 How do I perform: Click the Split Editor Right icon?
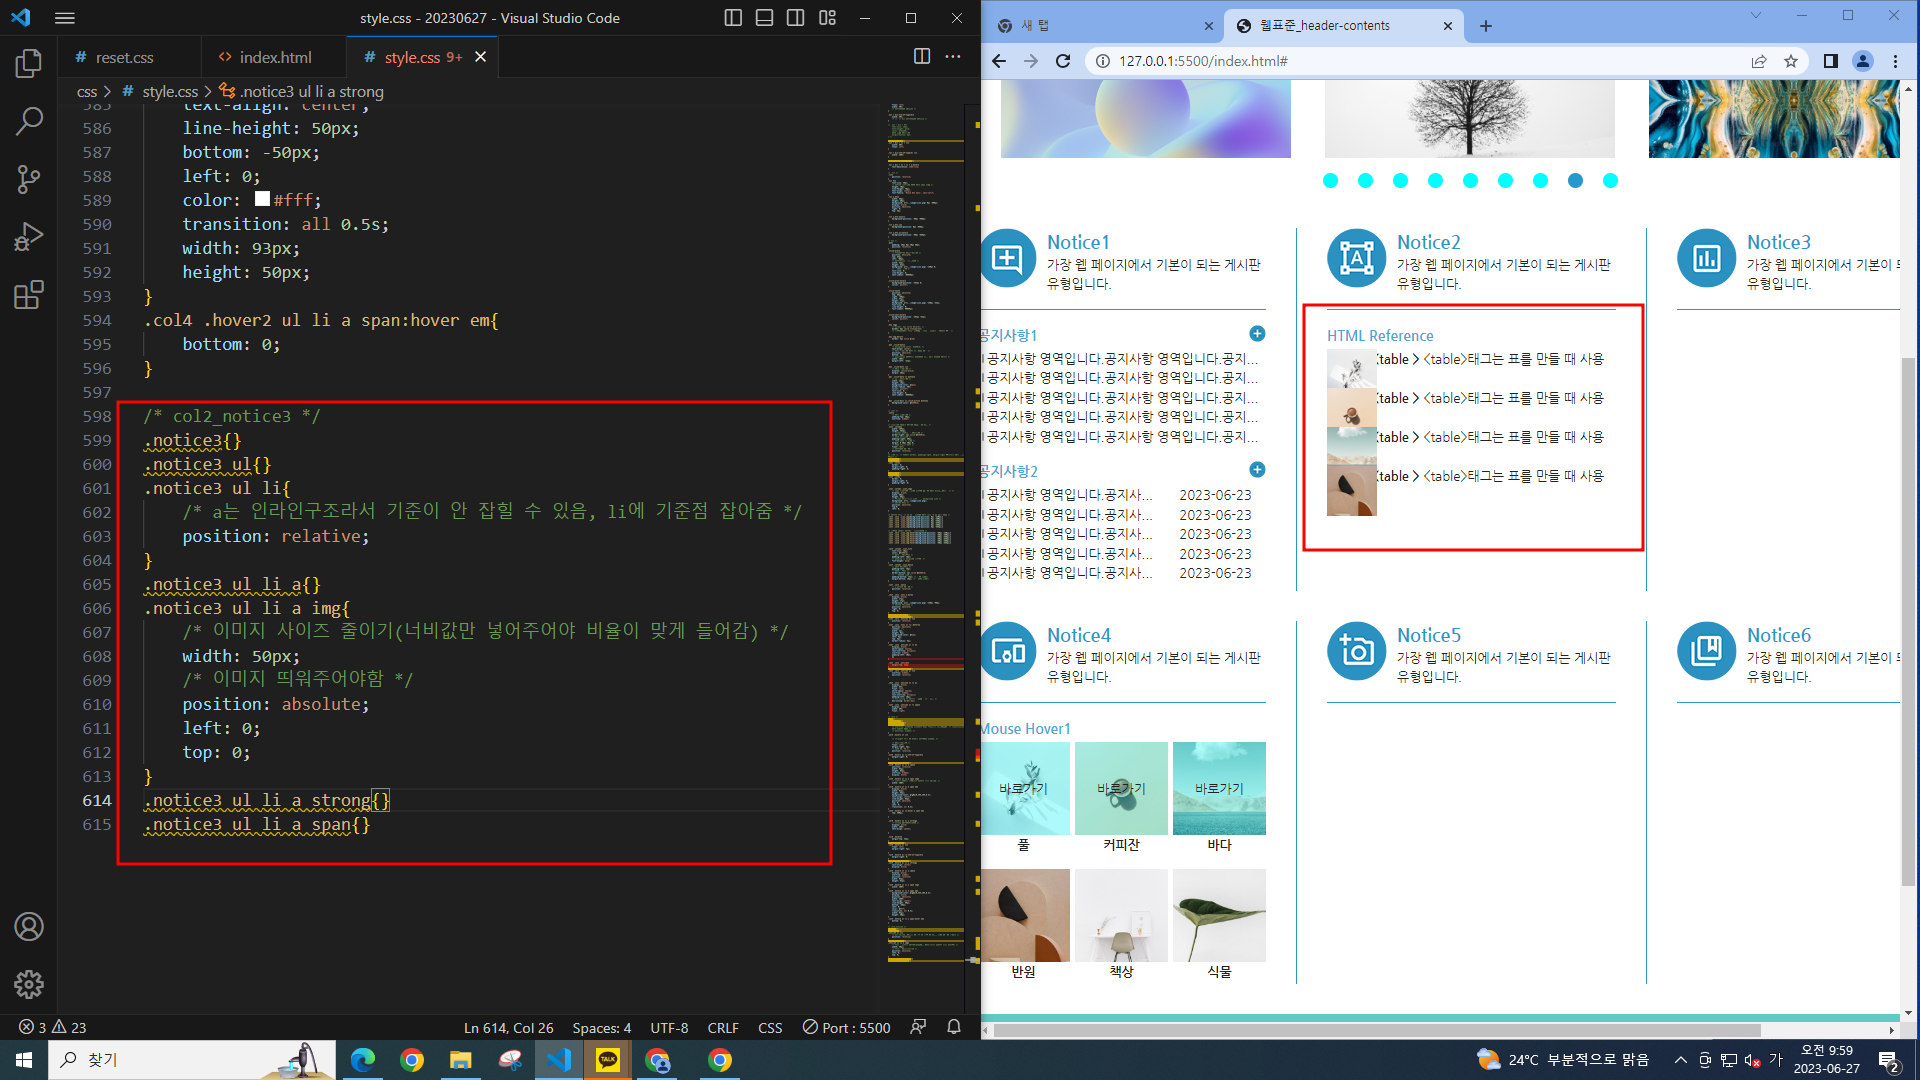tap(922, 57)
